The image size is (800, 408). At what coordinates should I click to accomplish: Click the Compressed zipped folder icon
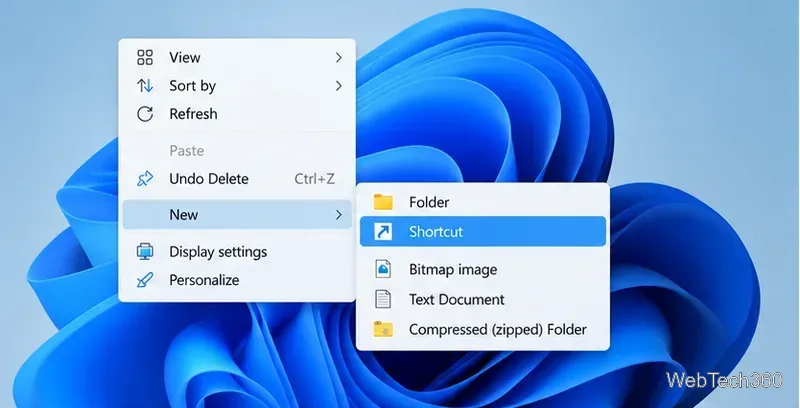[x=383, y=329]
